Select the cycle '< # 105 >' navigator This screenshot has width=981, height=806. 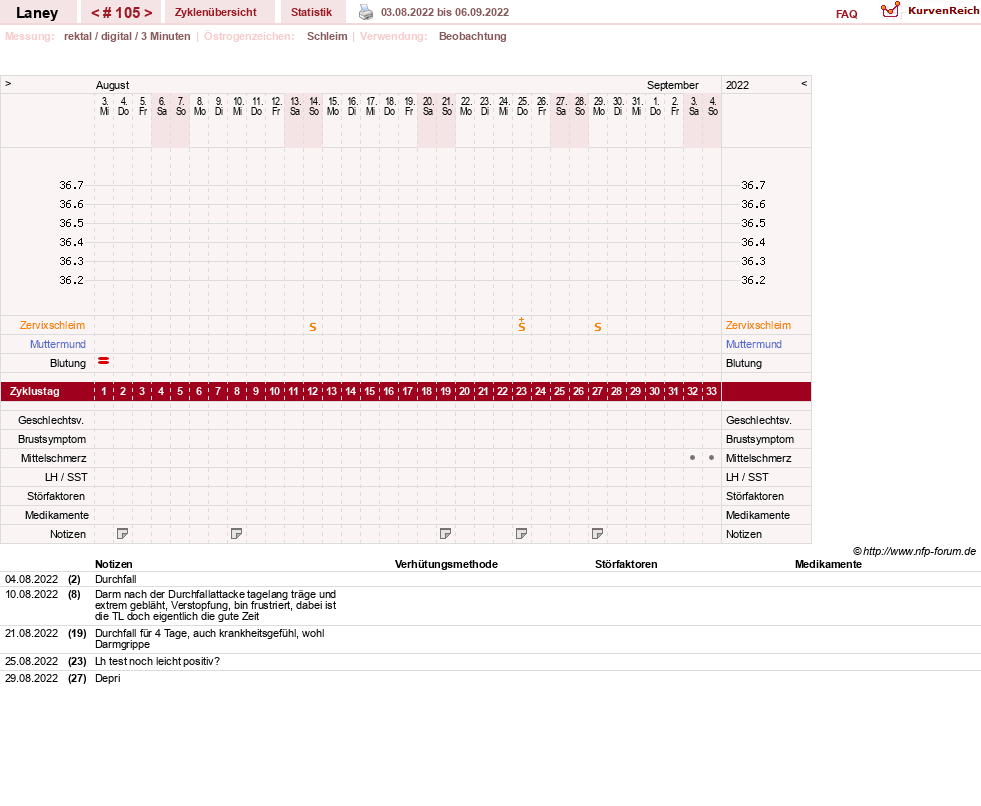[121, 13]
